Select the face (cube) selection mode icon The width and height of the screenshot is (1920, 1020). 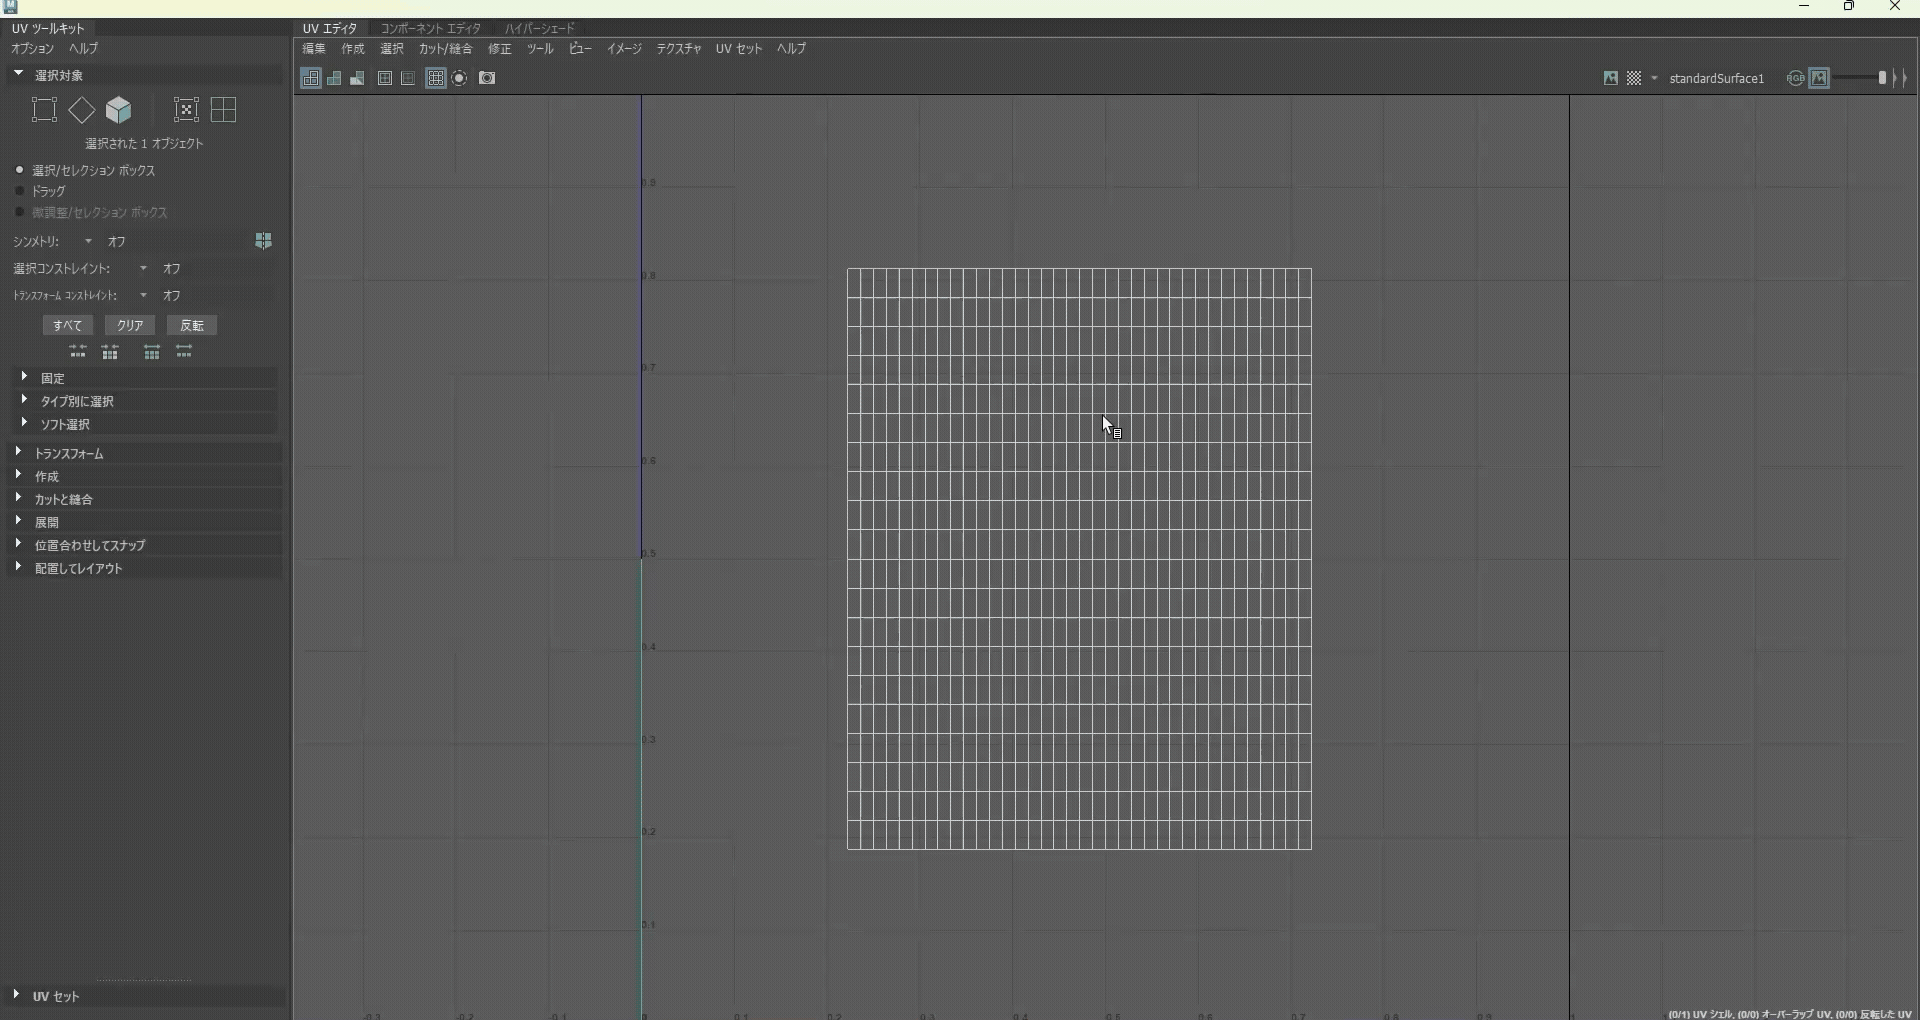coord(119,110)
